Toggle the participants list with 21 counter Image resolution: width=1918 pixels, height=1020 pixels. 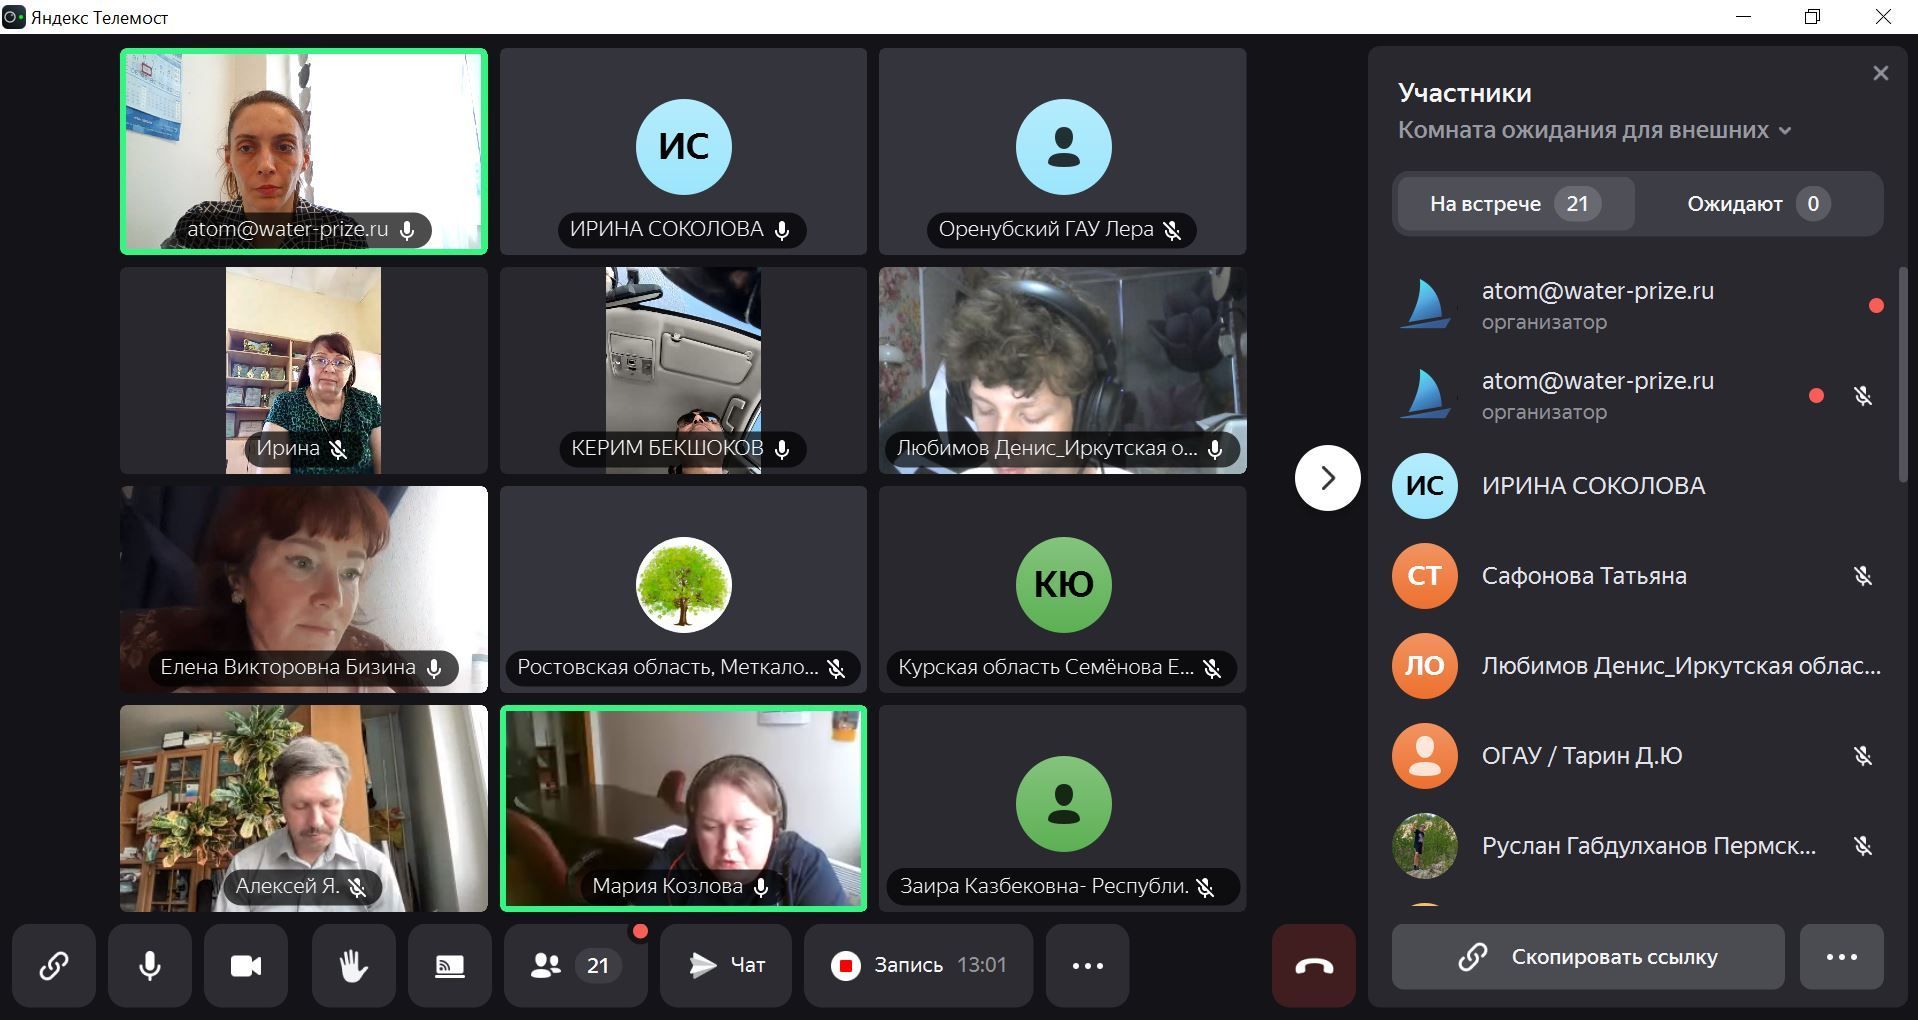575,965
